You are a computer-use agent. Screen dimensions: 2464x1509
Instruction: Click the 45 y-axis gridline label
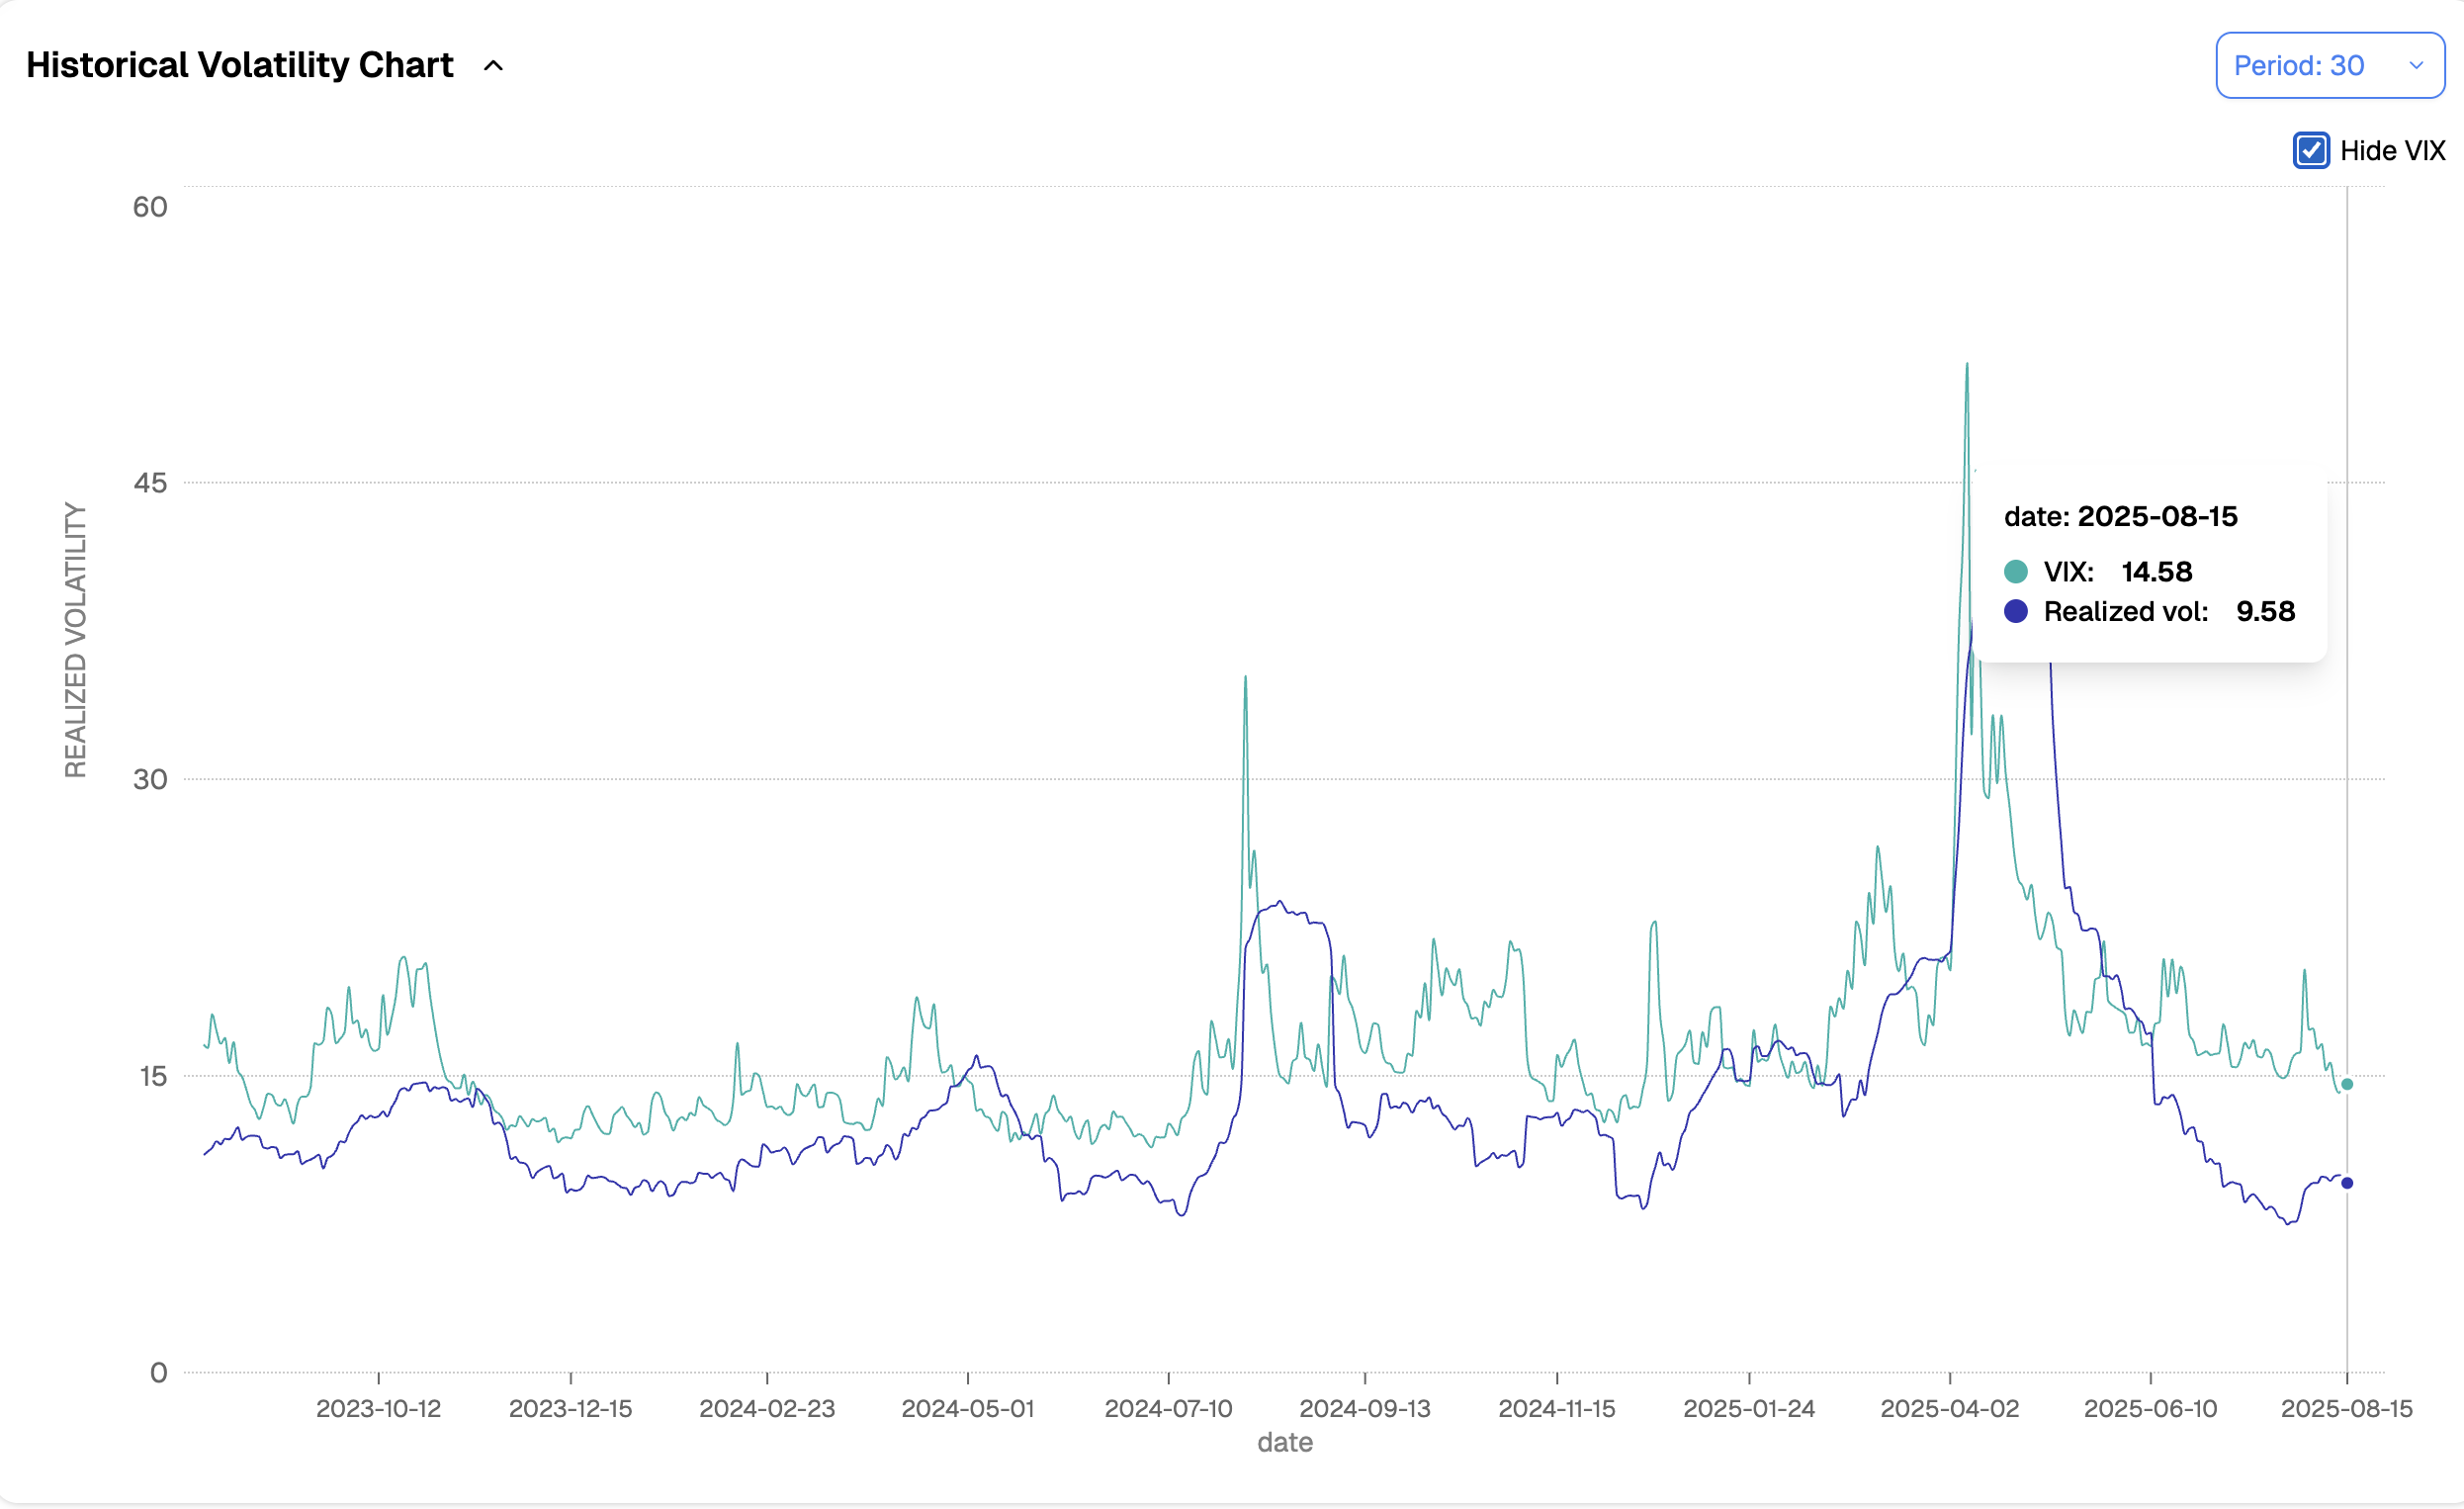click(150, 483)
